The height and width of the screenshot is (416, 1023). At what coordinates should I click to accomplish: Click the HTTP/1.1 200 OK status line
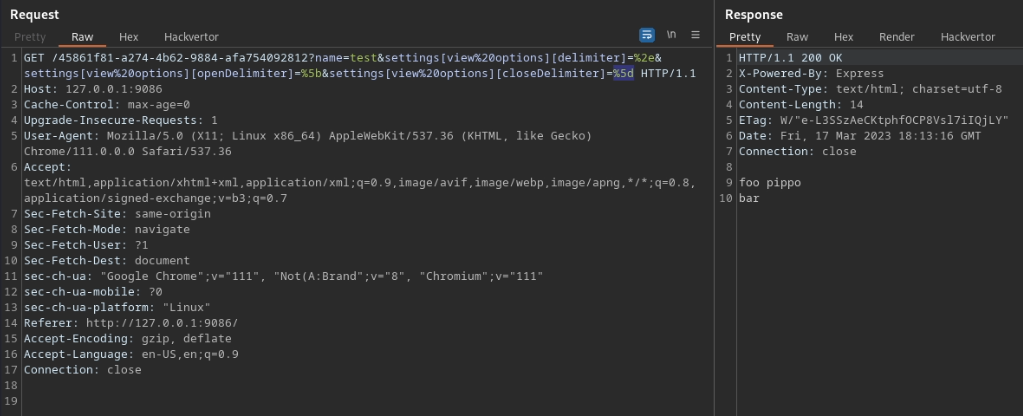click(790, 59)
